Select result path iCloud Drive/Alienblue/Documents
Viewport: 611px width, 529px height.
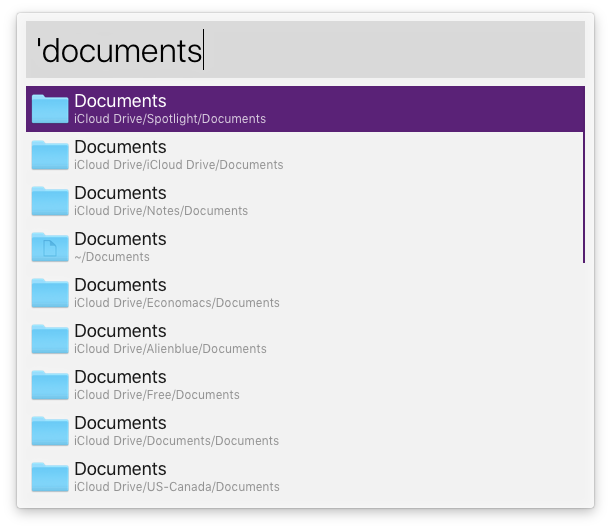tap(170, 349)
